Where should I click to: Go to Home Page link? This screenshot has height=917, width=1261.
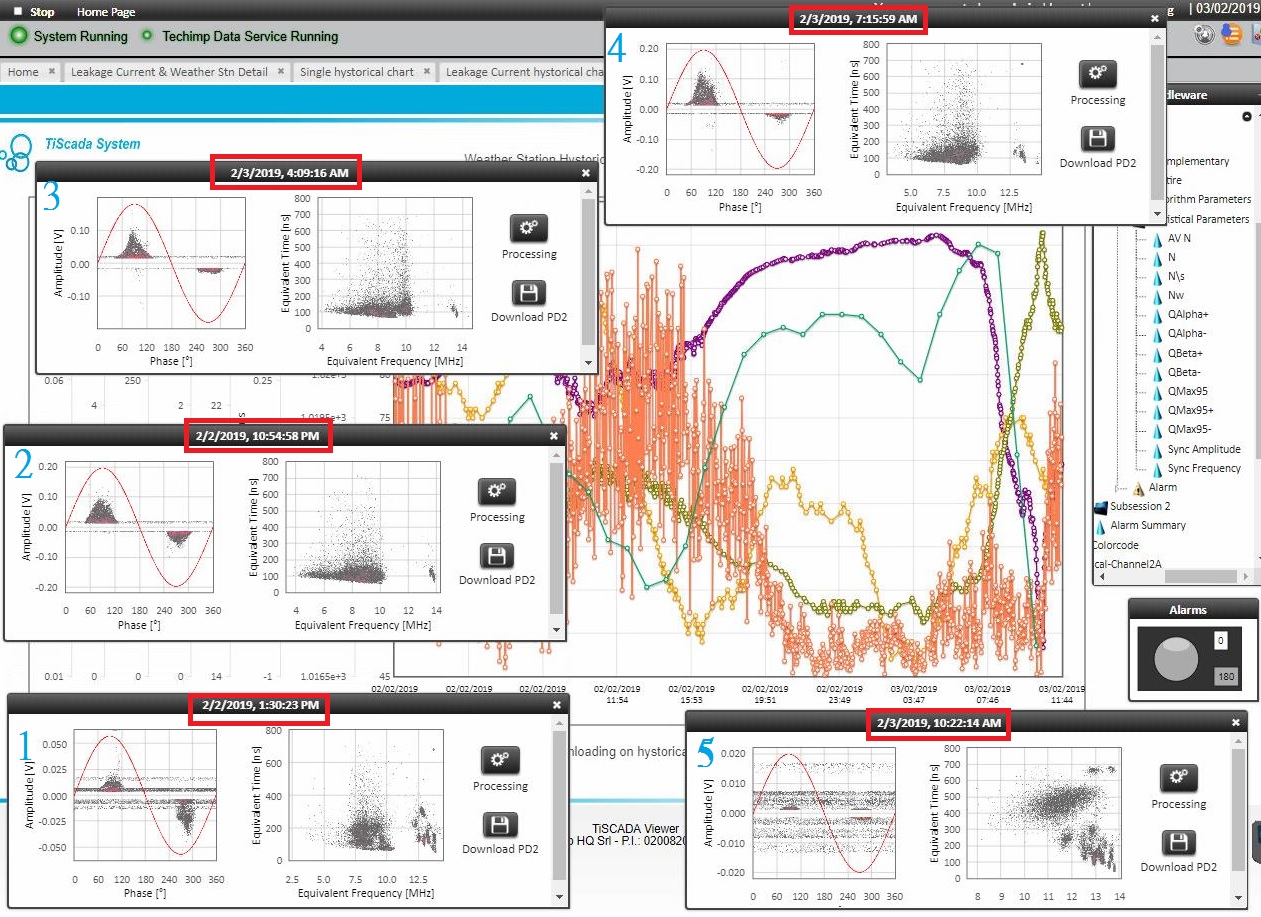click(105, 12)
